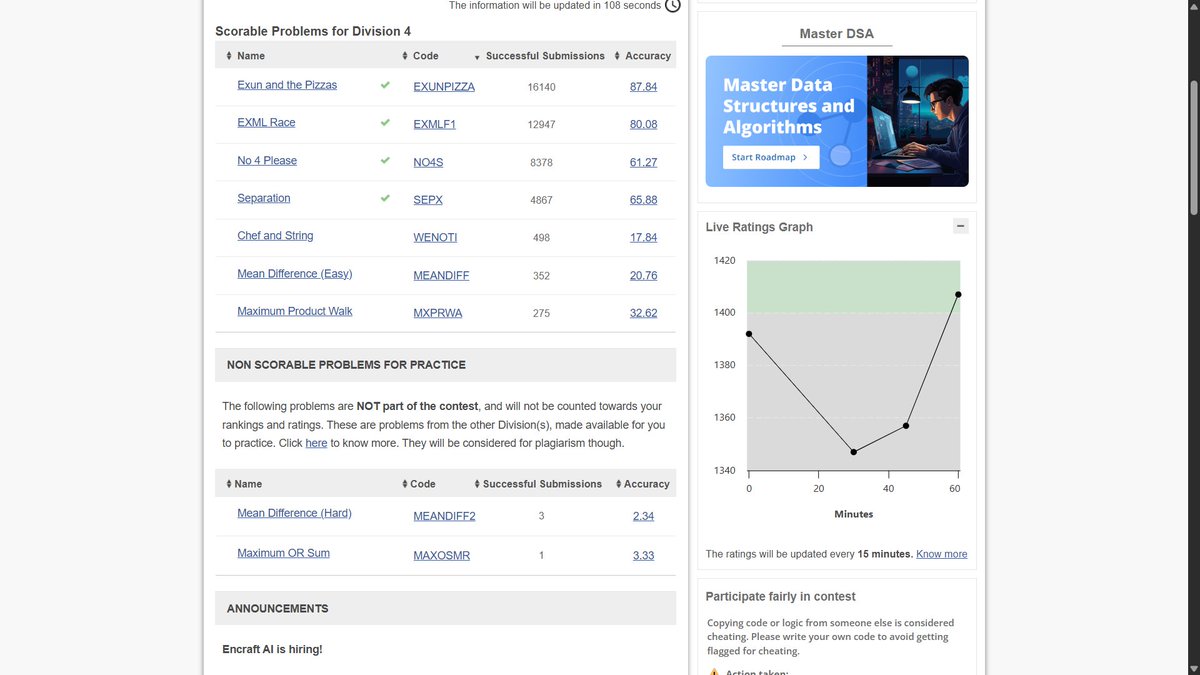Click green checkmark next to Exun and the Pizzas
The width and height of the screenshot is (1200, 675).
(x=385, y=85)
